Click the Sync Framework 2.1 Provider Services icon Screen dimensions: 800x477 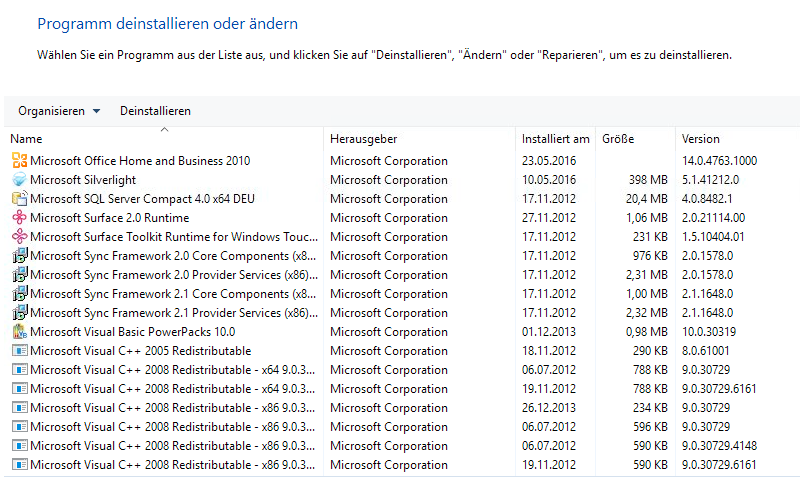click(x=19, y=312)
